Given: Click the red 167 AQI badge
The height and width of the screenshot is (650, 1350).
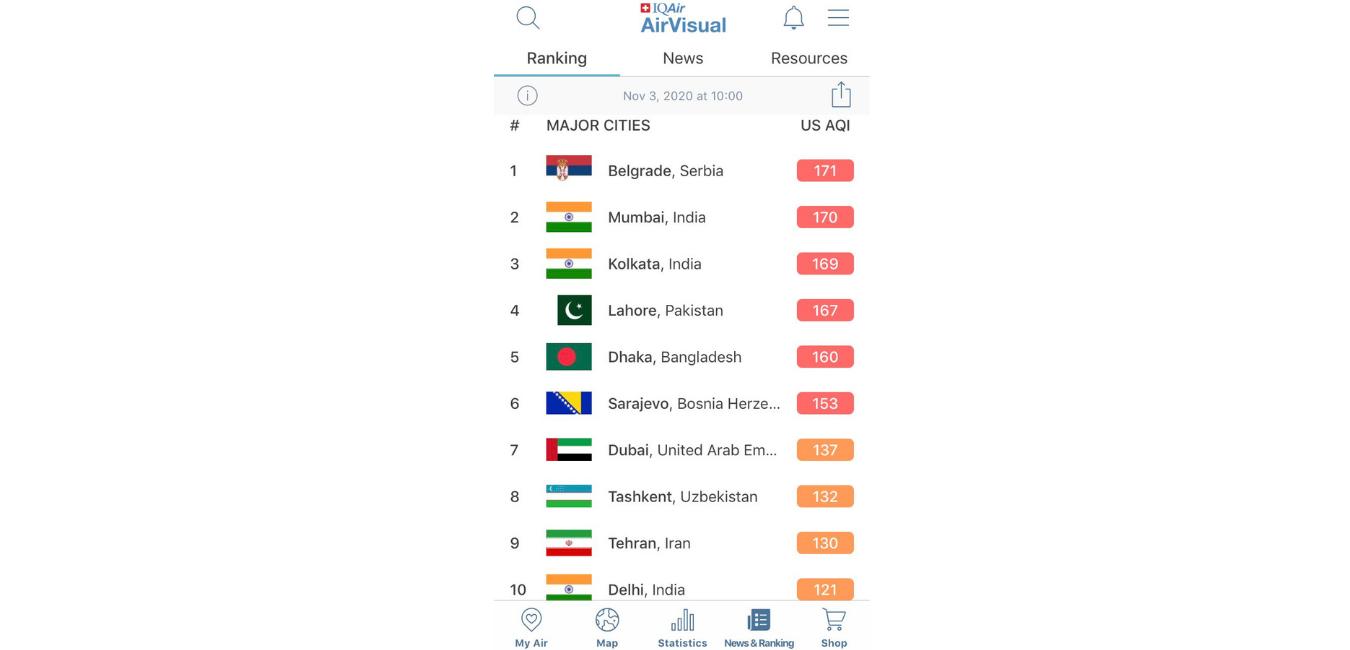Looking at the screenshot, I should pyautogui.click(x=825, y=311).
